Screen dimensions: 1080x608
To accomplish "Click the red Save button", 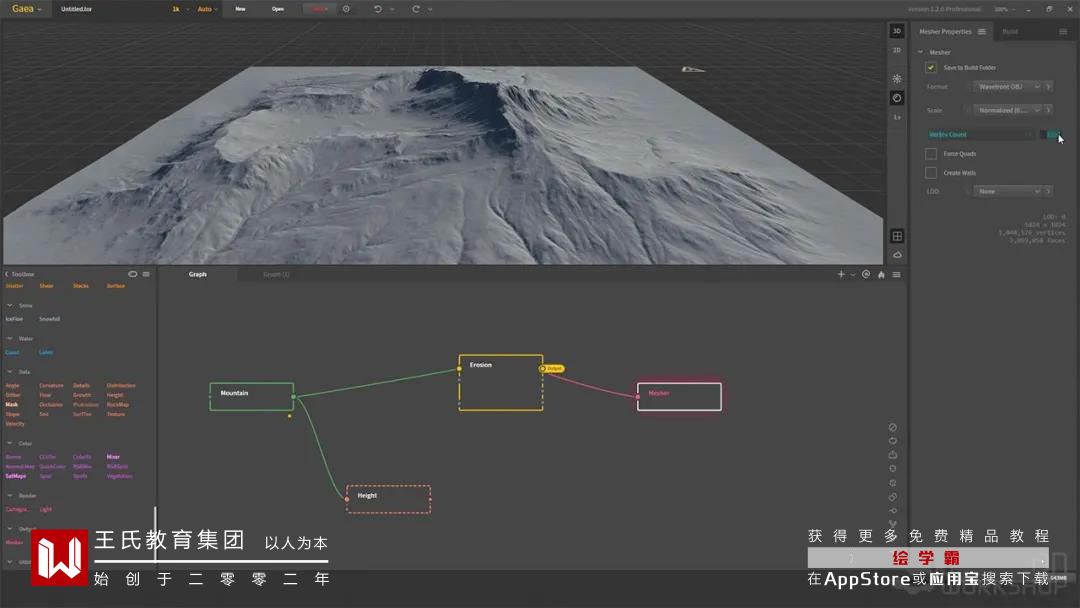I will click(318, 9).
